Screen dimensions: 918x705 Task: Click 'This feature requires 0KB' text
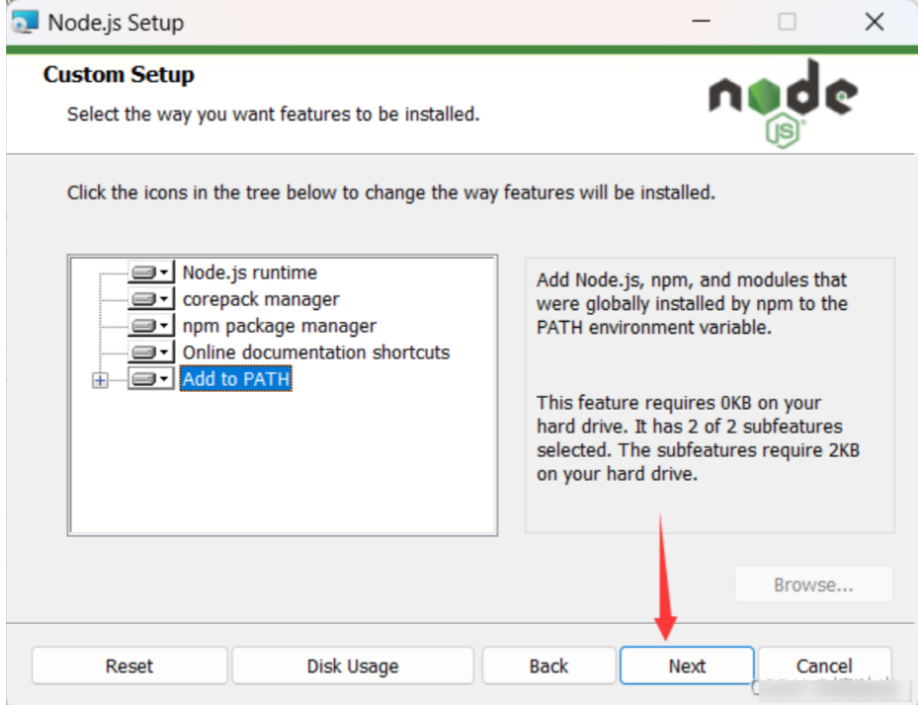[698, 438]
